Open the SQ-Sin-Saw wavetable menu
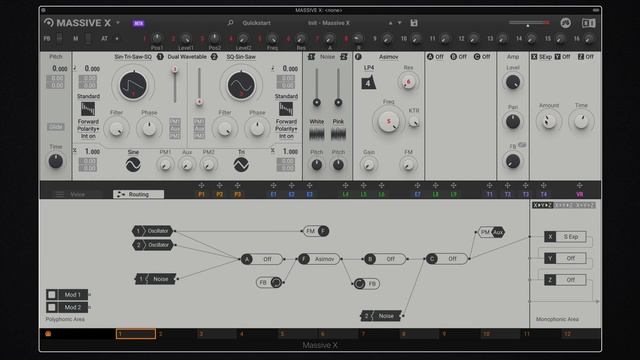The image size is (640, 360). pyautogui.click(x=241, y=57)
